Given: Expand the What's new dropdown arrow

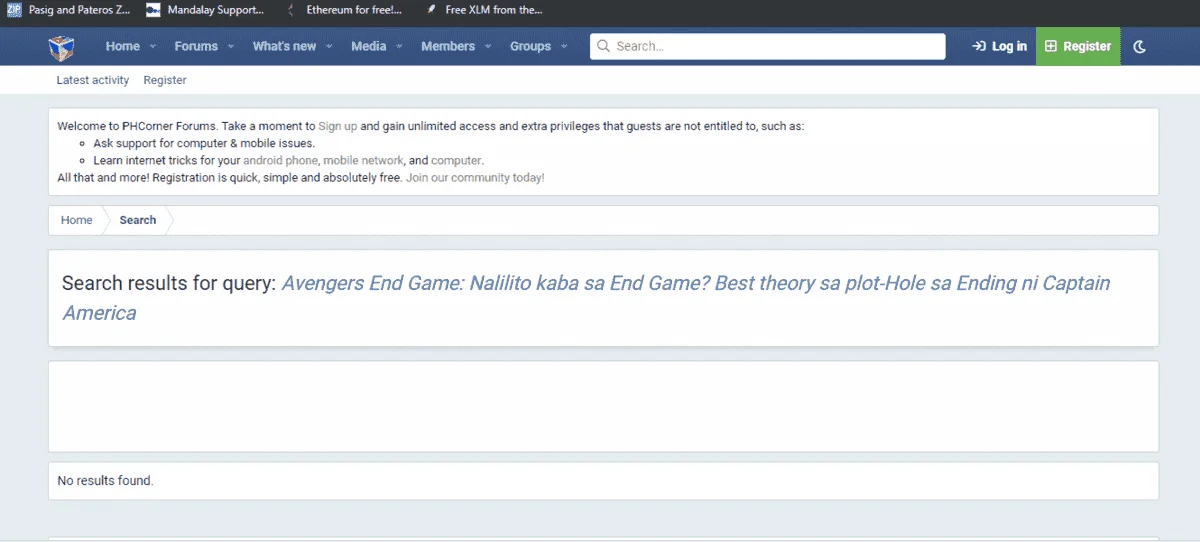Looking at the screenshot, I should pyautogui.click(x=330, y=46).
